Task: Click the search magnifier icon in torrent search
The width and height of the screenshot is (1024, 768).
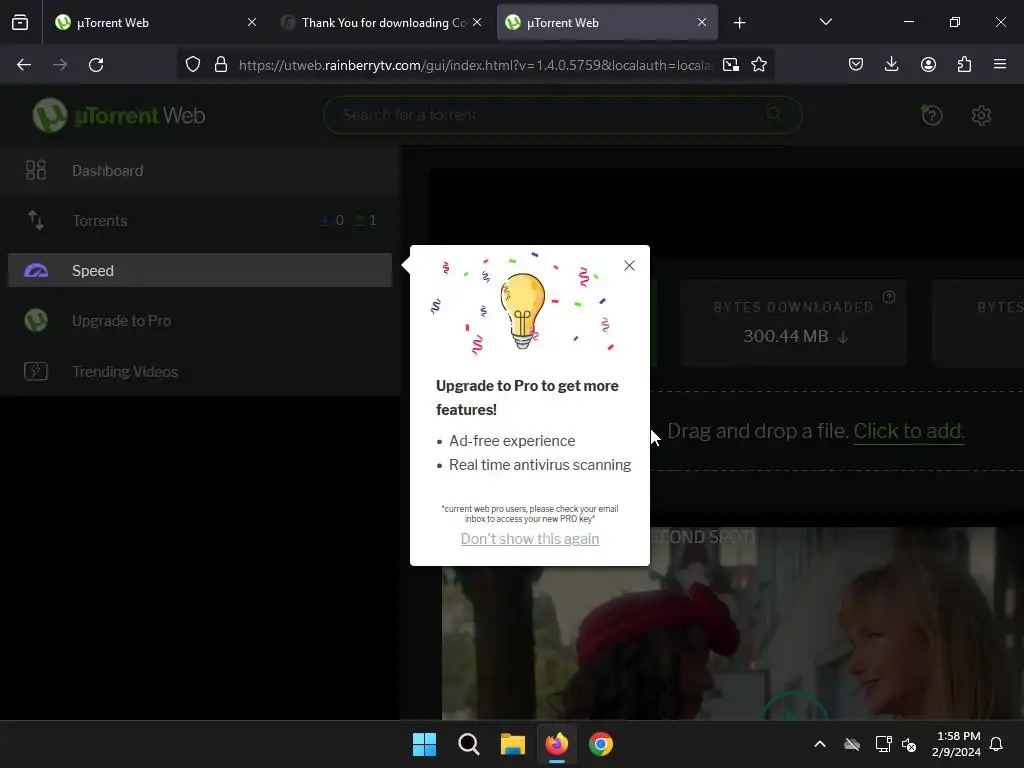Action: [774, 114]
